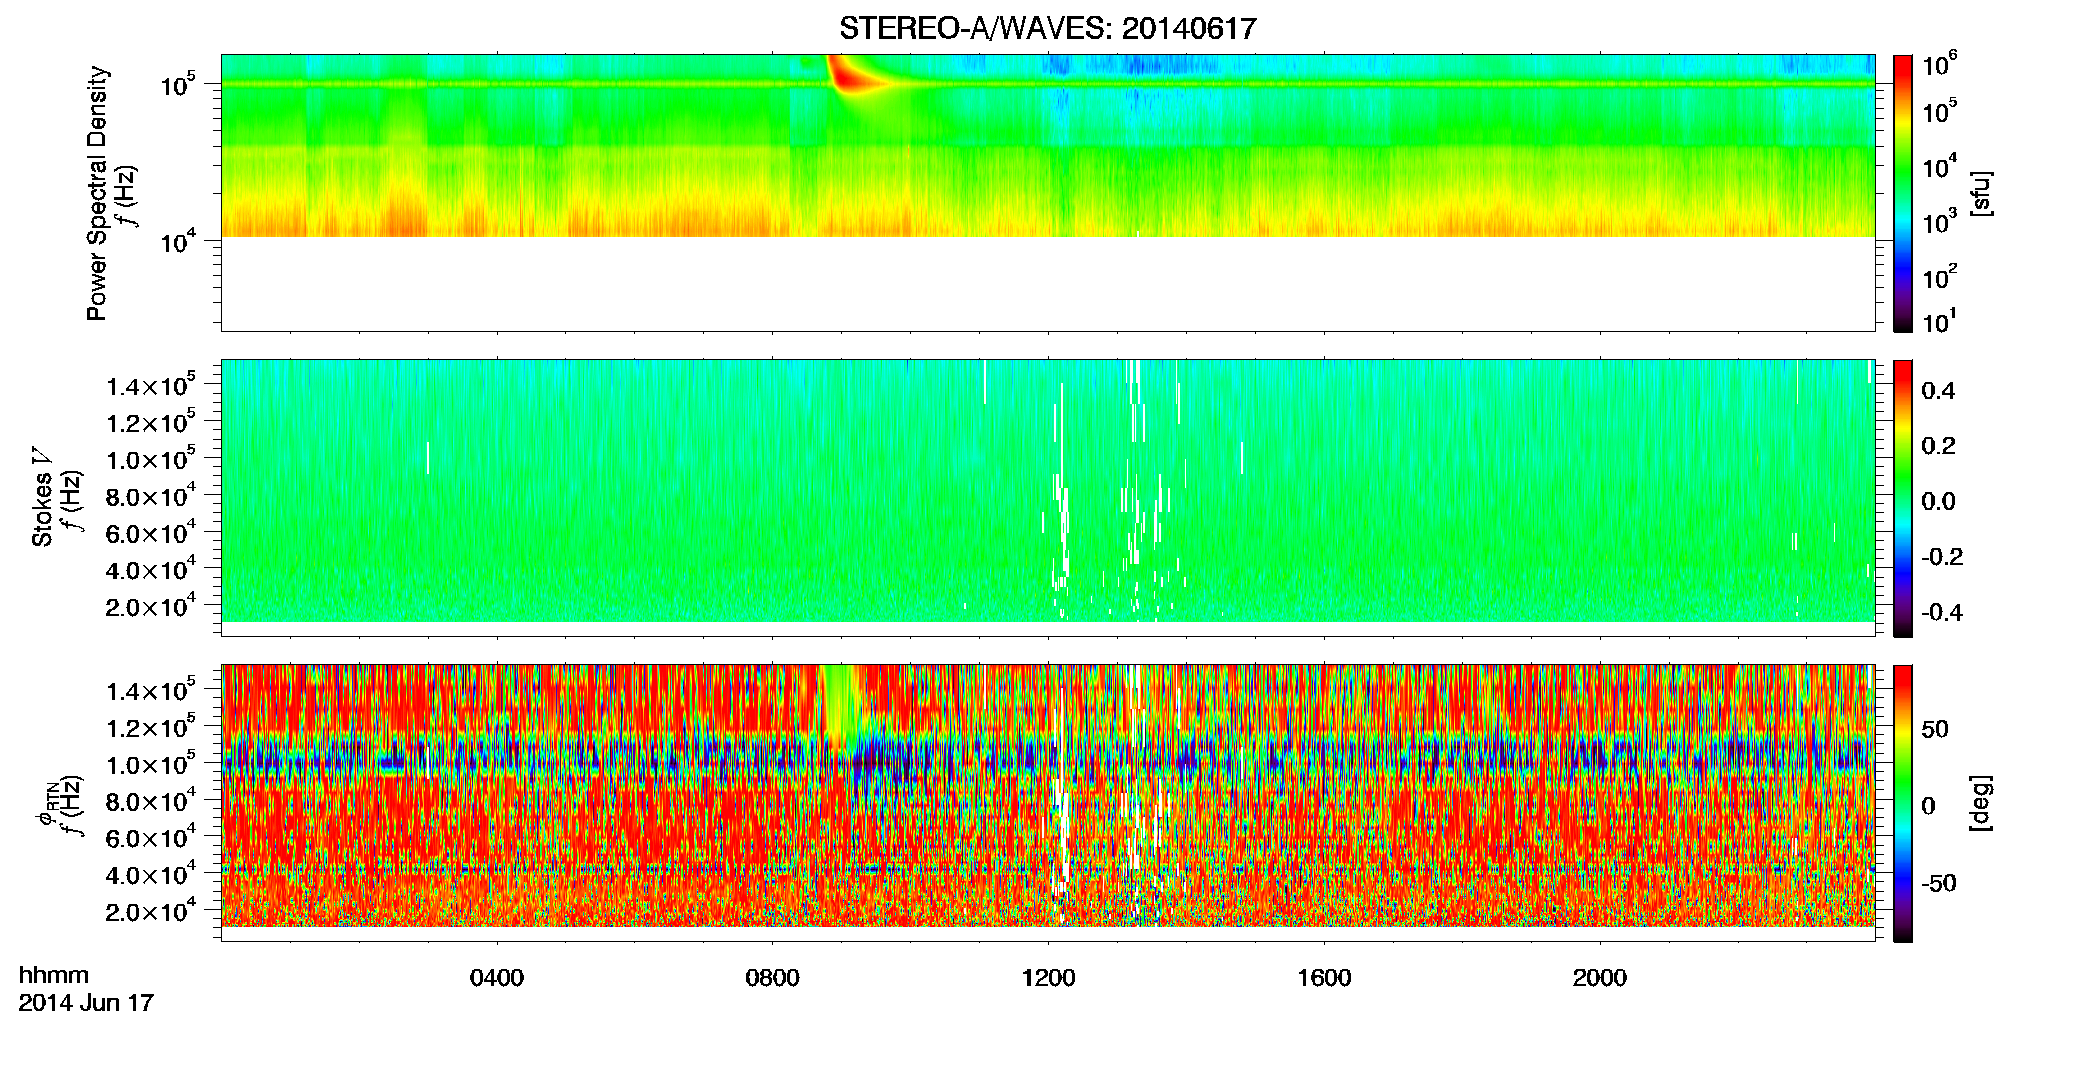Click the date label "2014 Jun 17"
Viewport: 2096px width, 1080px height.
[86, 1003]
